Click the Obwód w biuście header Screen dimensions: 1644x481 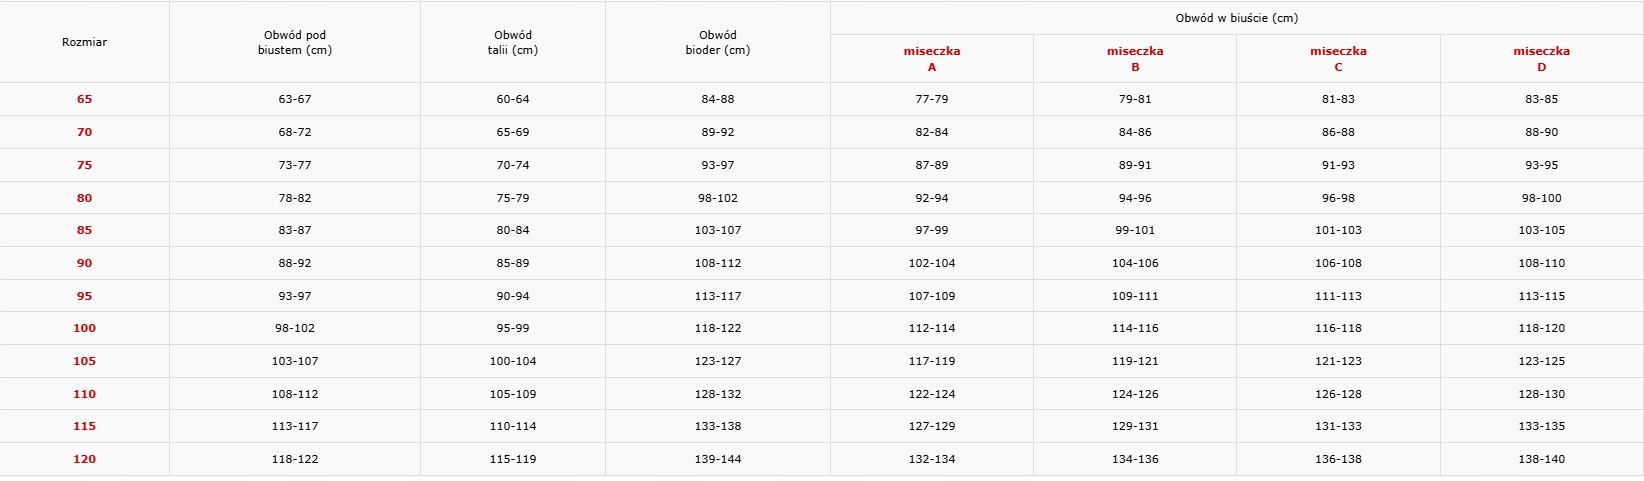coord(1236,18)
